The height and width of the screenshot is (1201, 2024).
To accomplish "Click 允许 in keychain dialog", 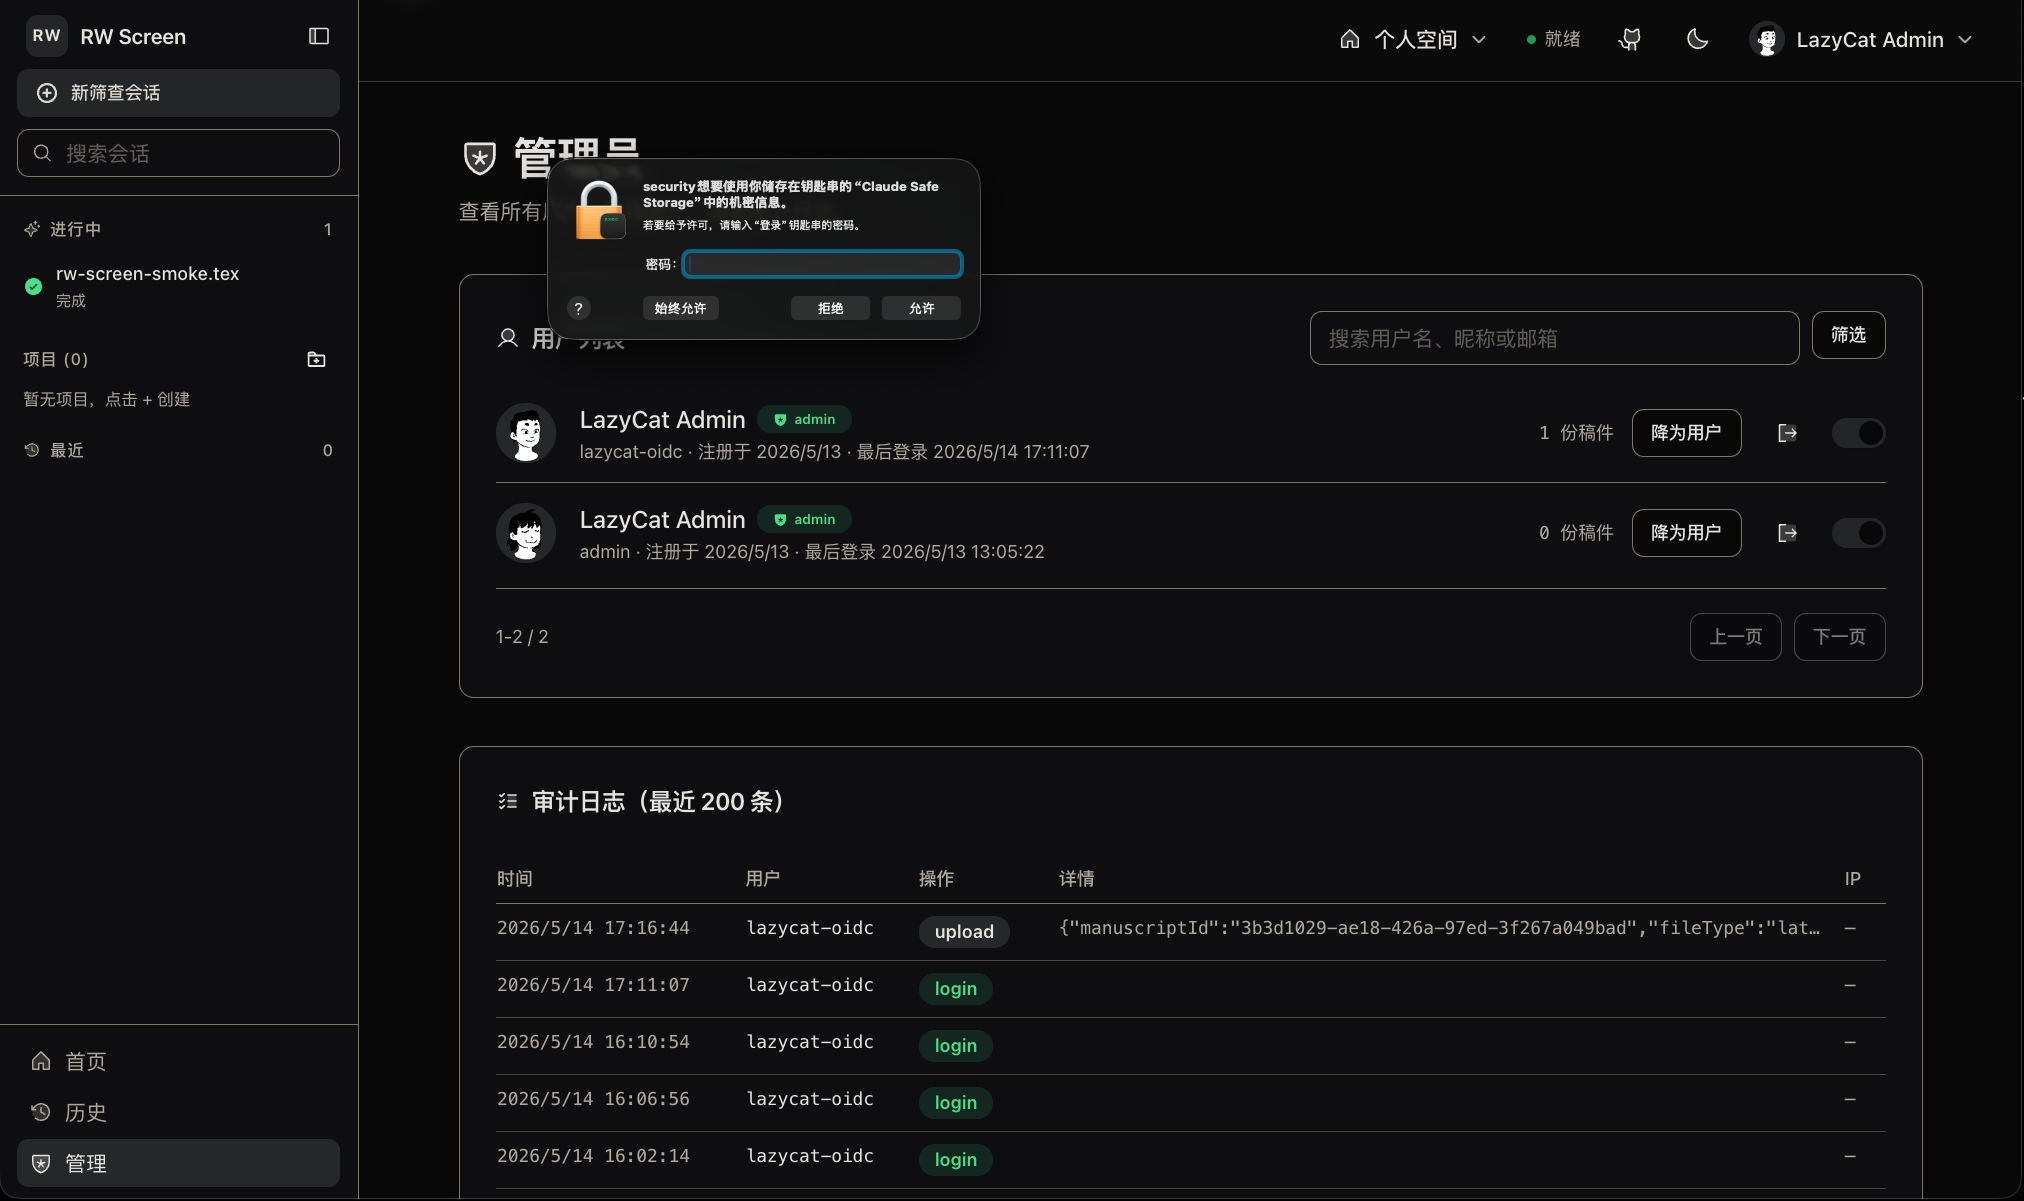I will (921, 308).
